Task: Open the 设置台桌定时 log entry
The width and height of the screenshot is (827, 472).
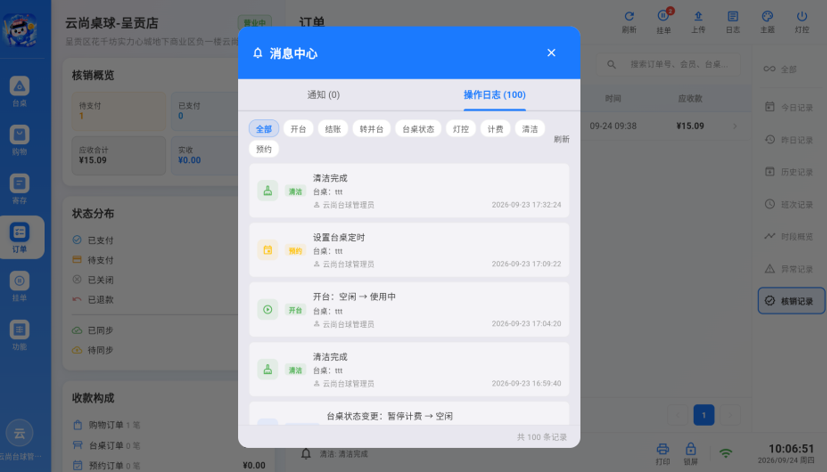Action: [x=409, y=250]
